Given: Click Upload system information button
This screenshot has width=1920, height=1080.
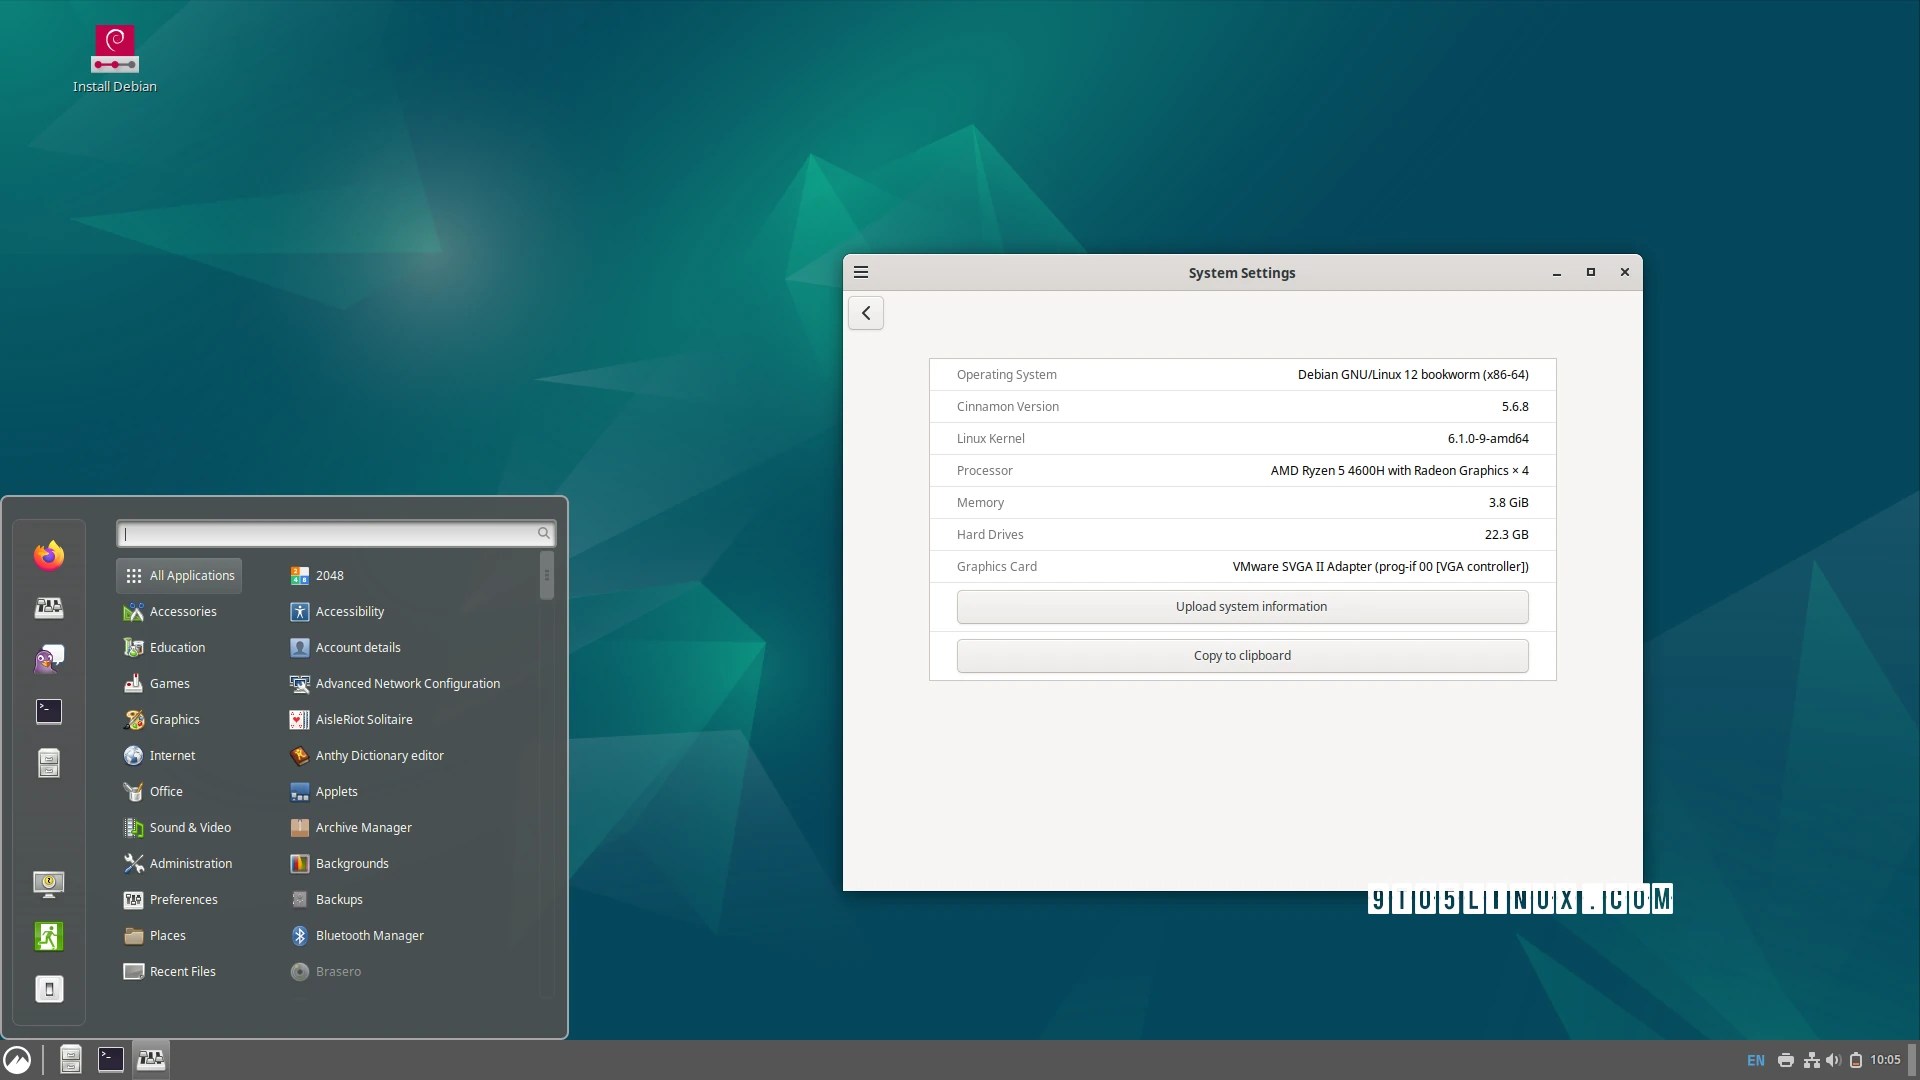Looking at the screenshot, I should point(1242,607).
